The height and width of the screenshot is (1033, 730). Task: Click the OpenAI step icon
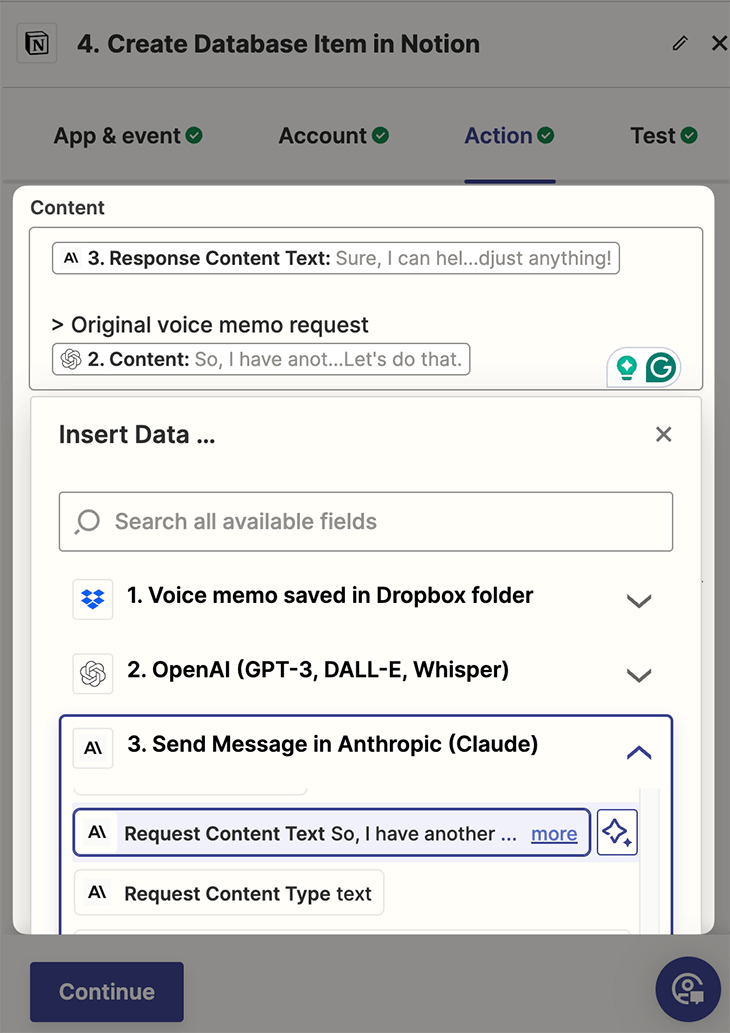pyautogui.click(x=93, y=673)
